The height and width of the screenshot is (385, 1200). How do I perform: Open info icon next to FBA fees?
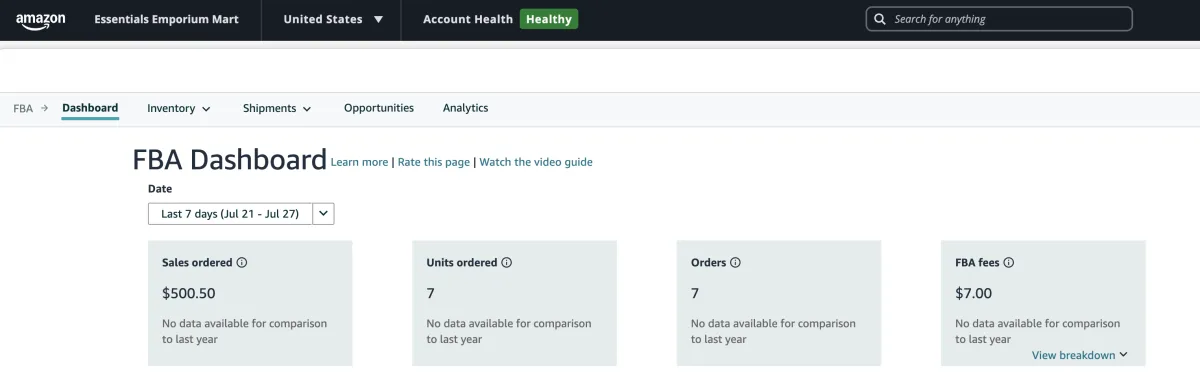coord(1009,263)
